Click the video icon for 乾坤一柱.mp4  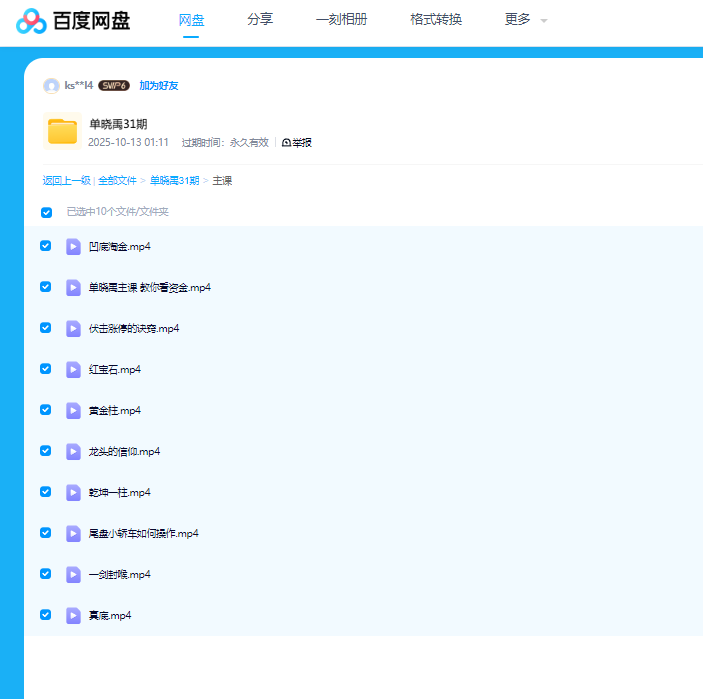(73, 492)
